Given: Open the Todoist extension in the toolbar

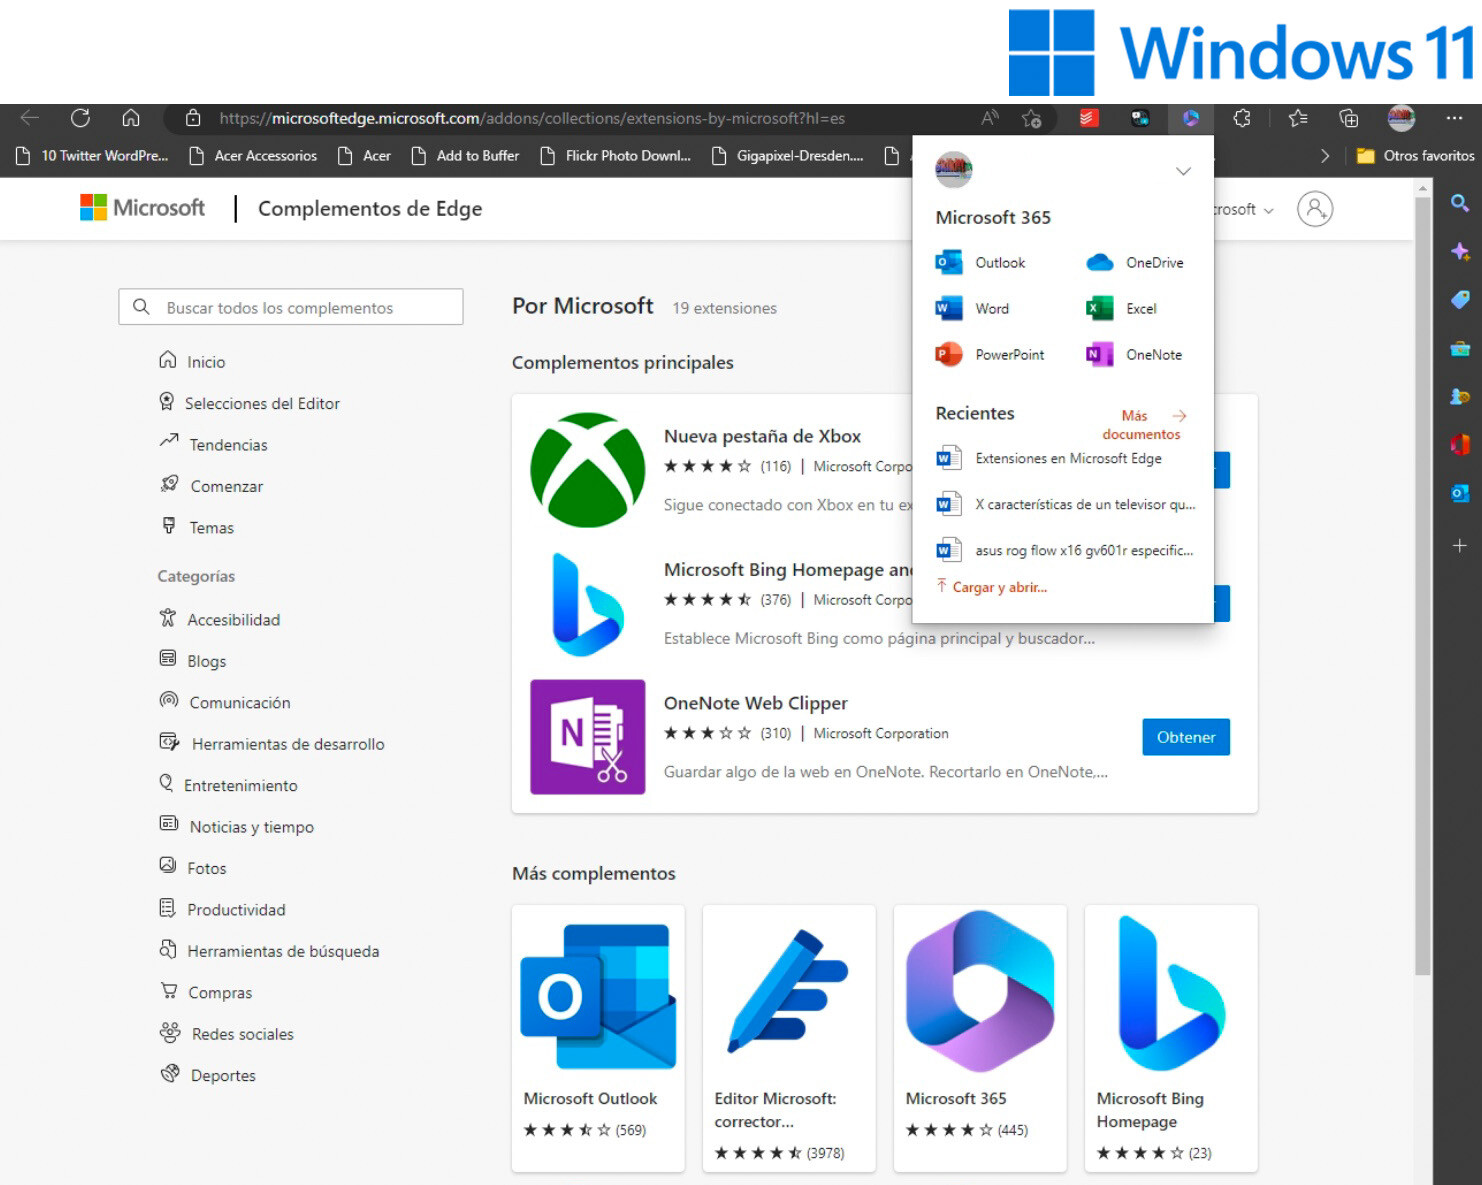Looking at the screenshot, I should click(x=1089, y=118).
